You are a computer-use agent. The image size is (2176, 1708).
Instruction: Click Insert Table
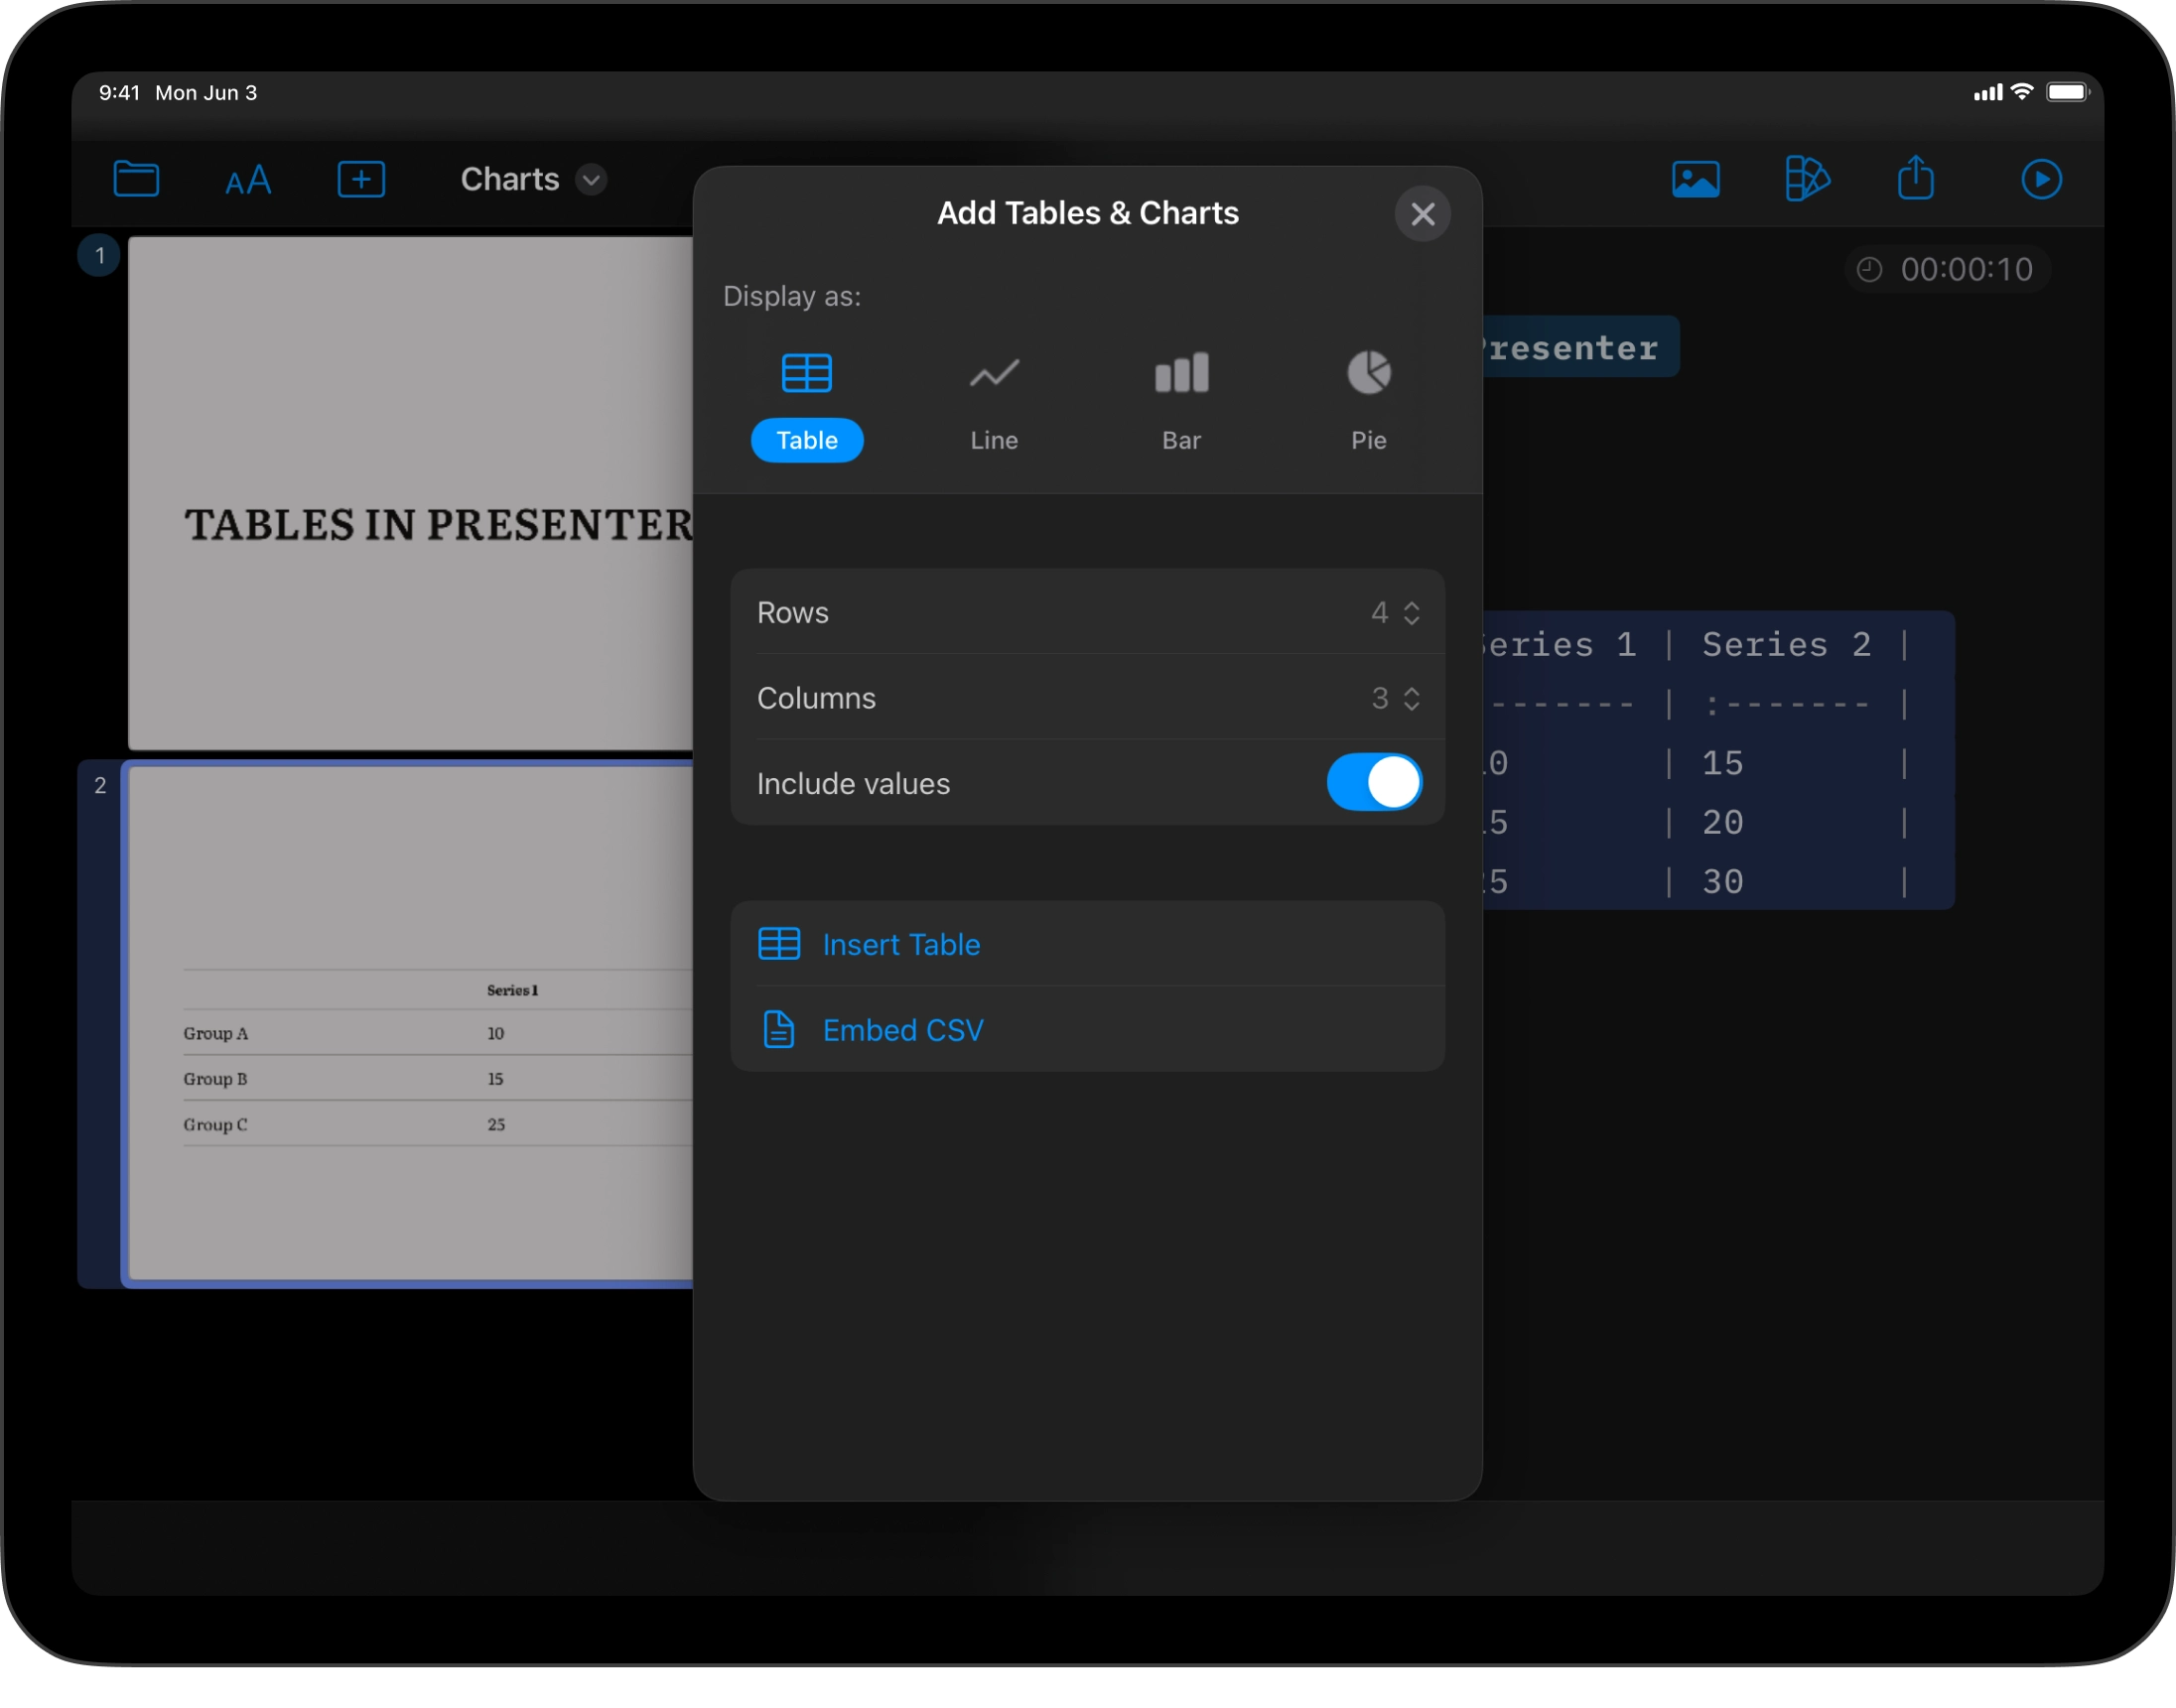pyautogui.click(x=900, y=944)
